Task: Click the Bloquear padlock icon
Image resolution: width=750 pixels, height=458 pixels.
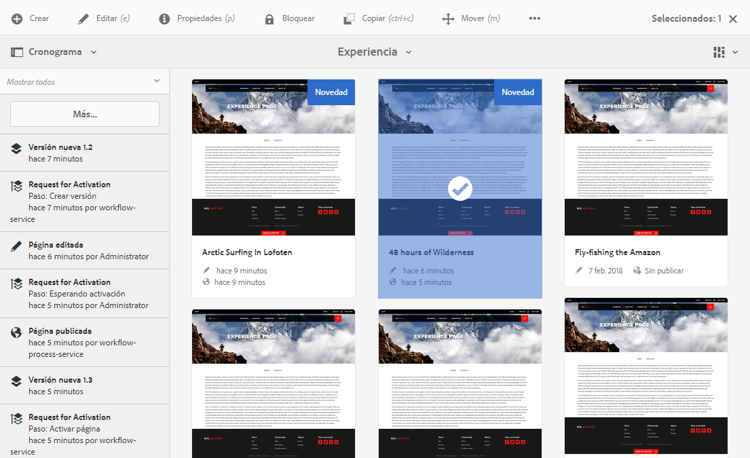Action: tap(269, 19)
